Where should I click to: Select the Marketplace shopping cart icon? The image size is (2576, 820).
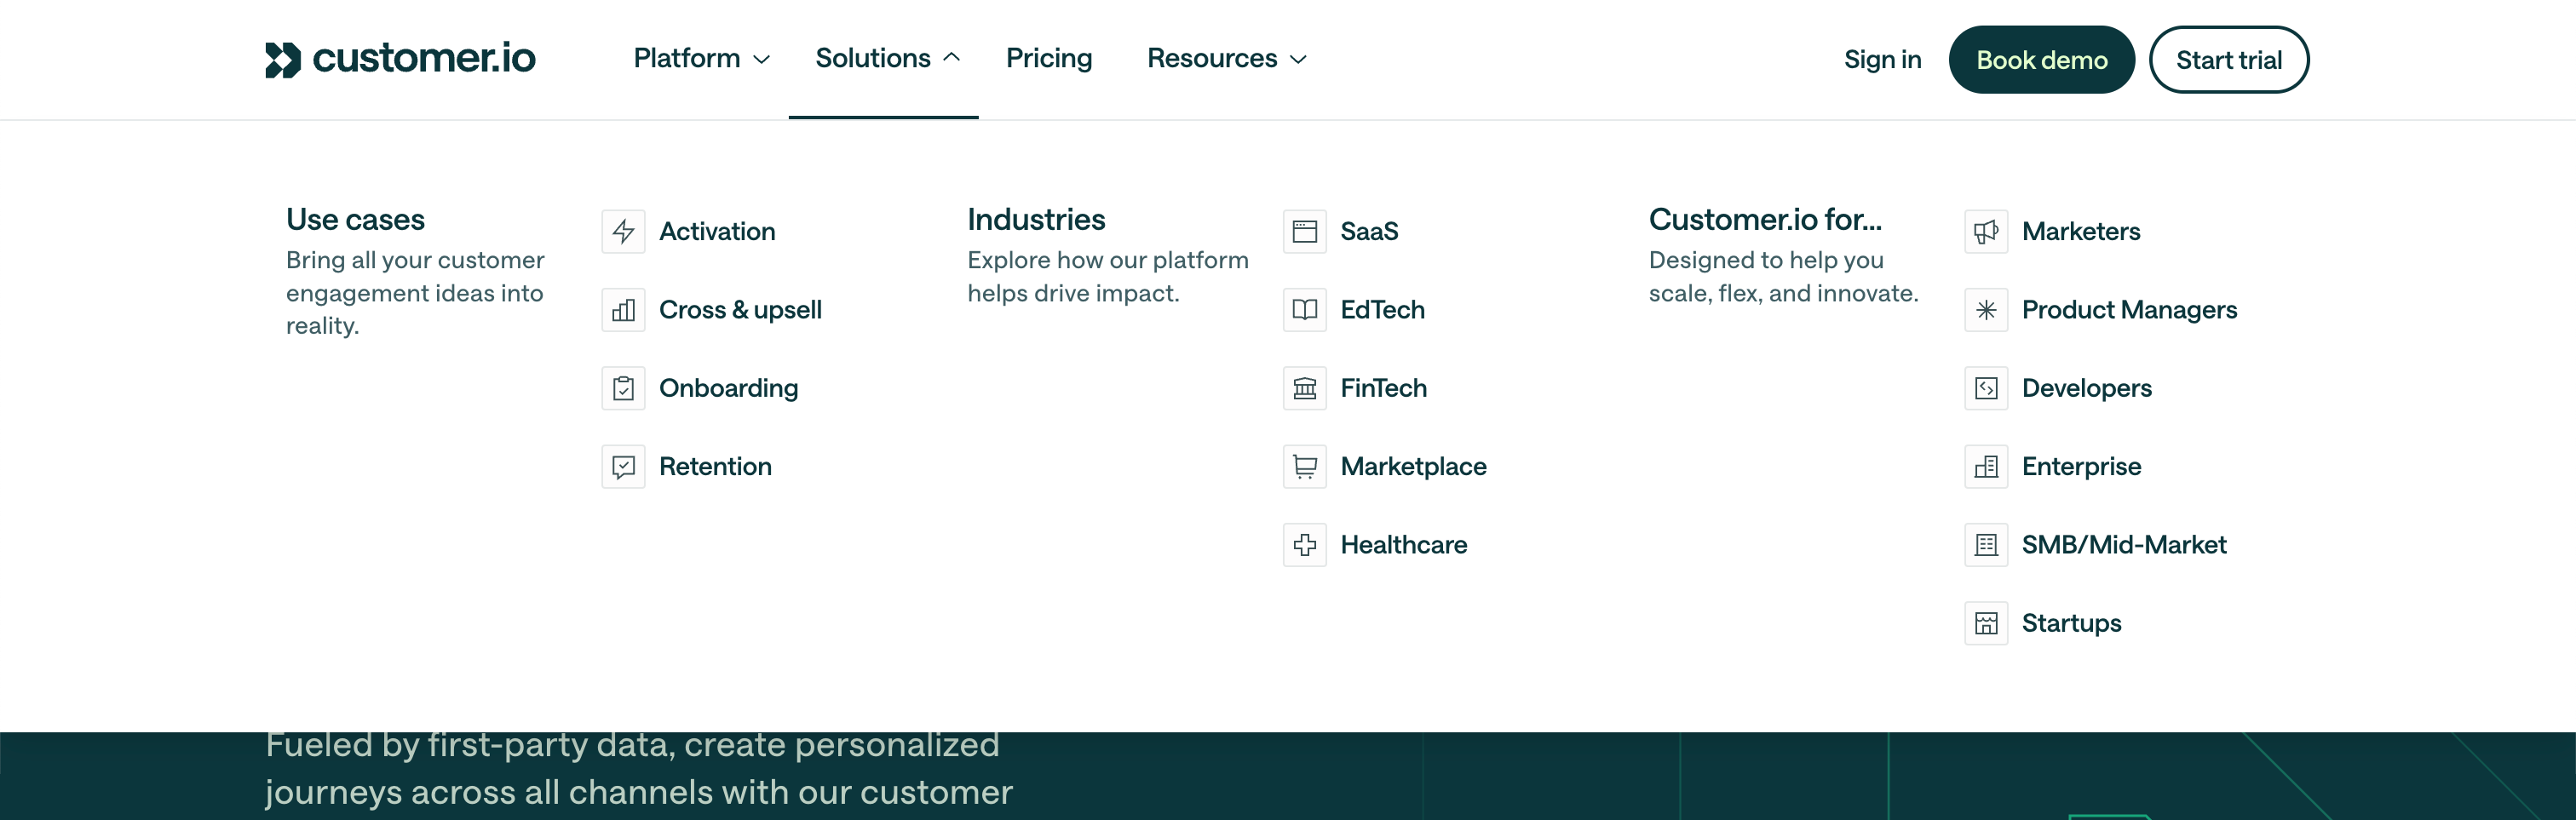(1304, 466)
